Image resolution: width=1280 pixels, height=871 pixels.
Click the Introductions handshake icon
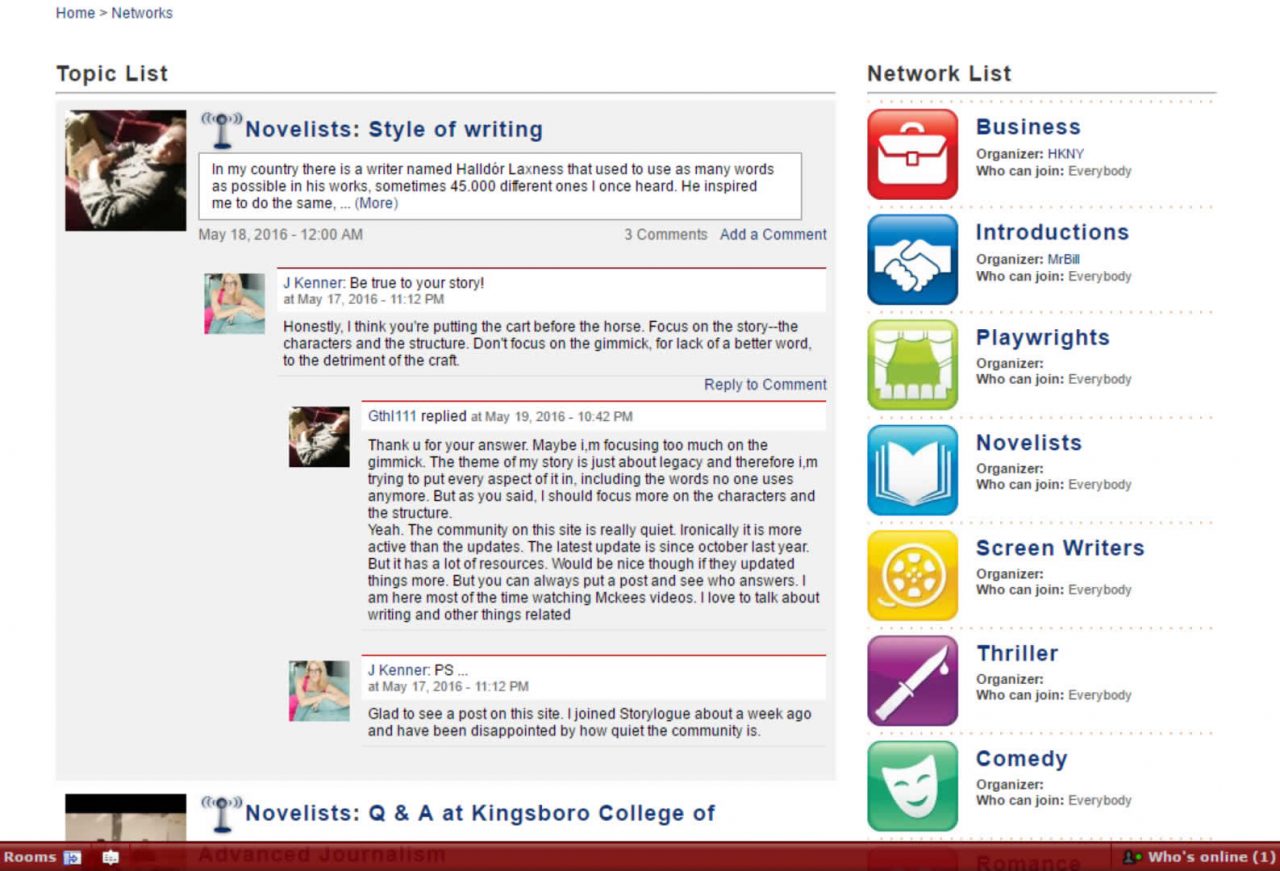912,259
